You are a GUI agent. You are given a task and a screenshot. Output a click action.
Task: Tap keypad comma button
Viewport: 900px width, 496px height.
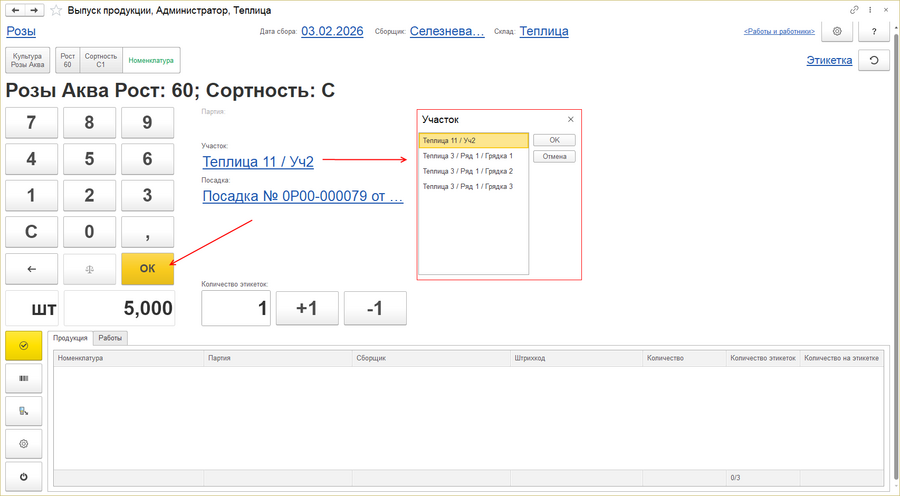pos(148,232)
